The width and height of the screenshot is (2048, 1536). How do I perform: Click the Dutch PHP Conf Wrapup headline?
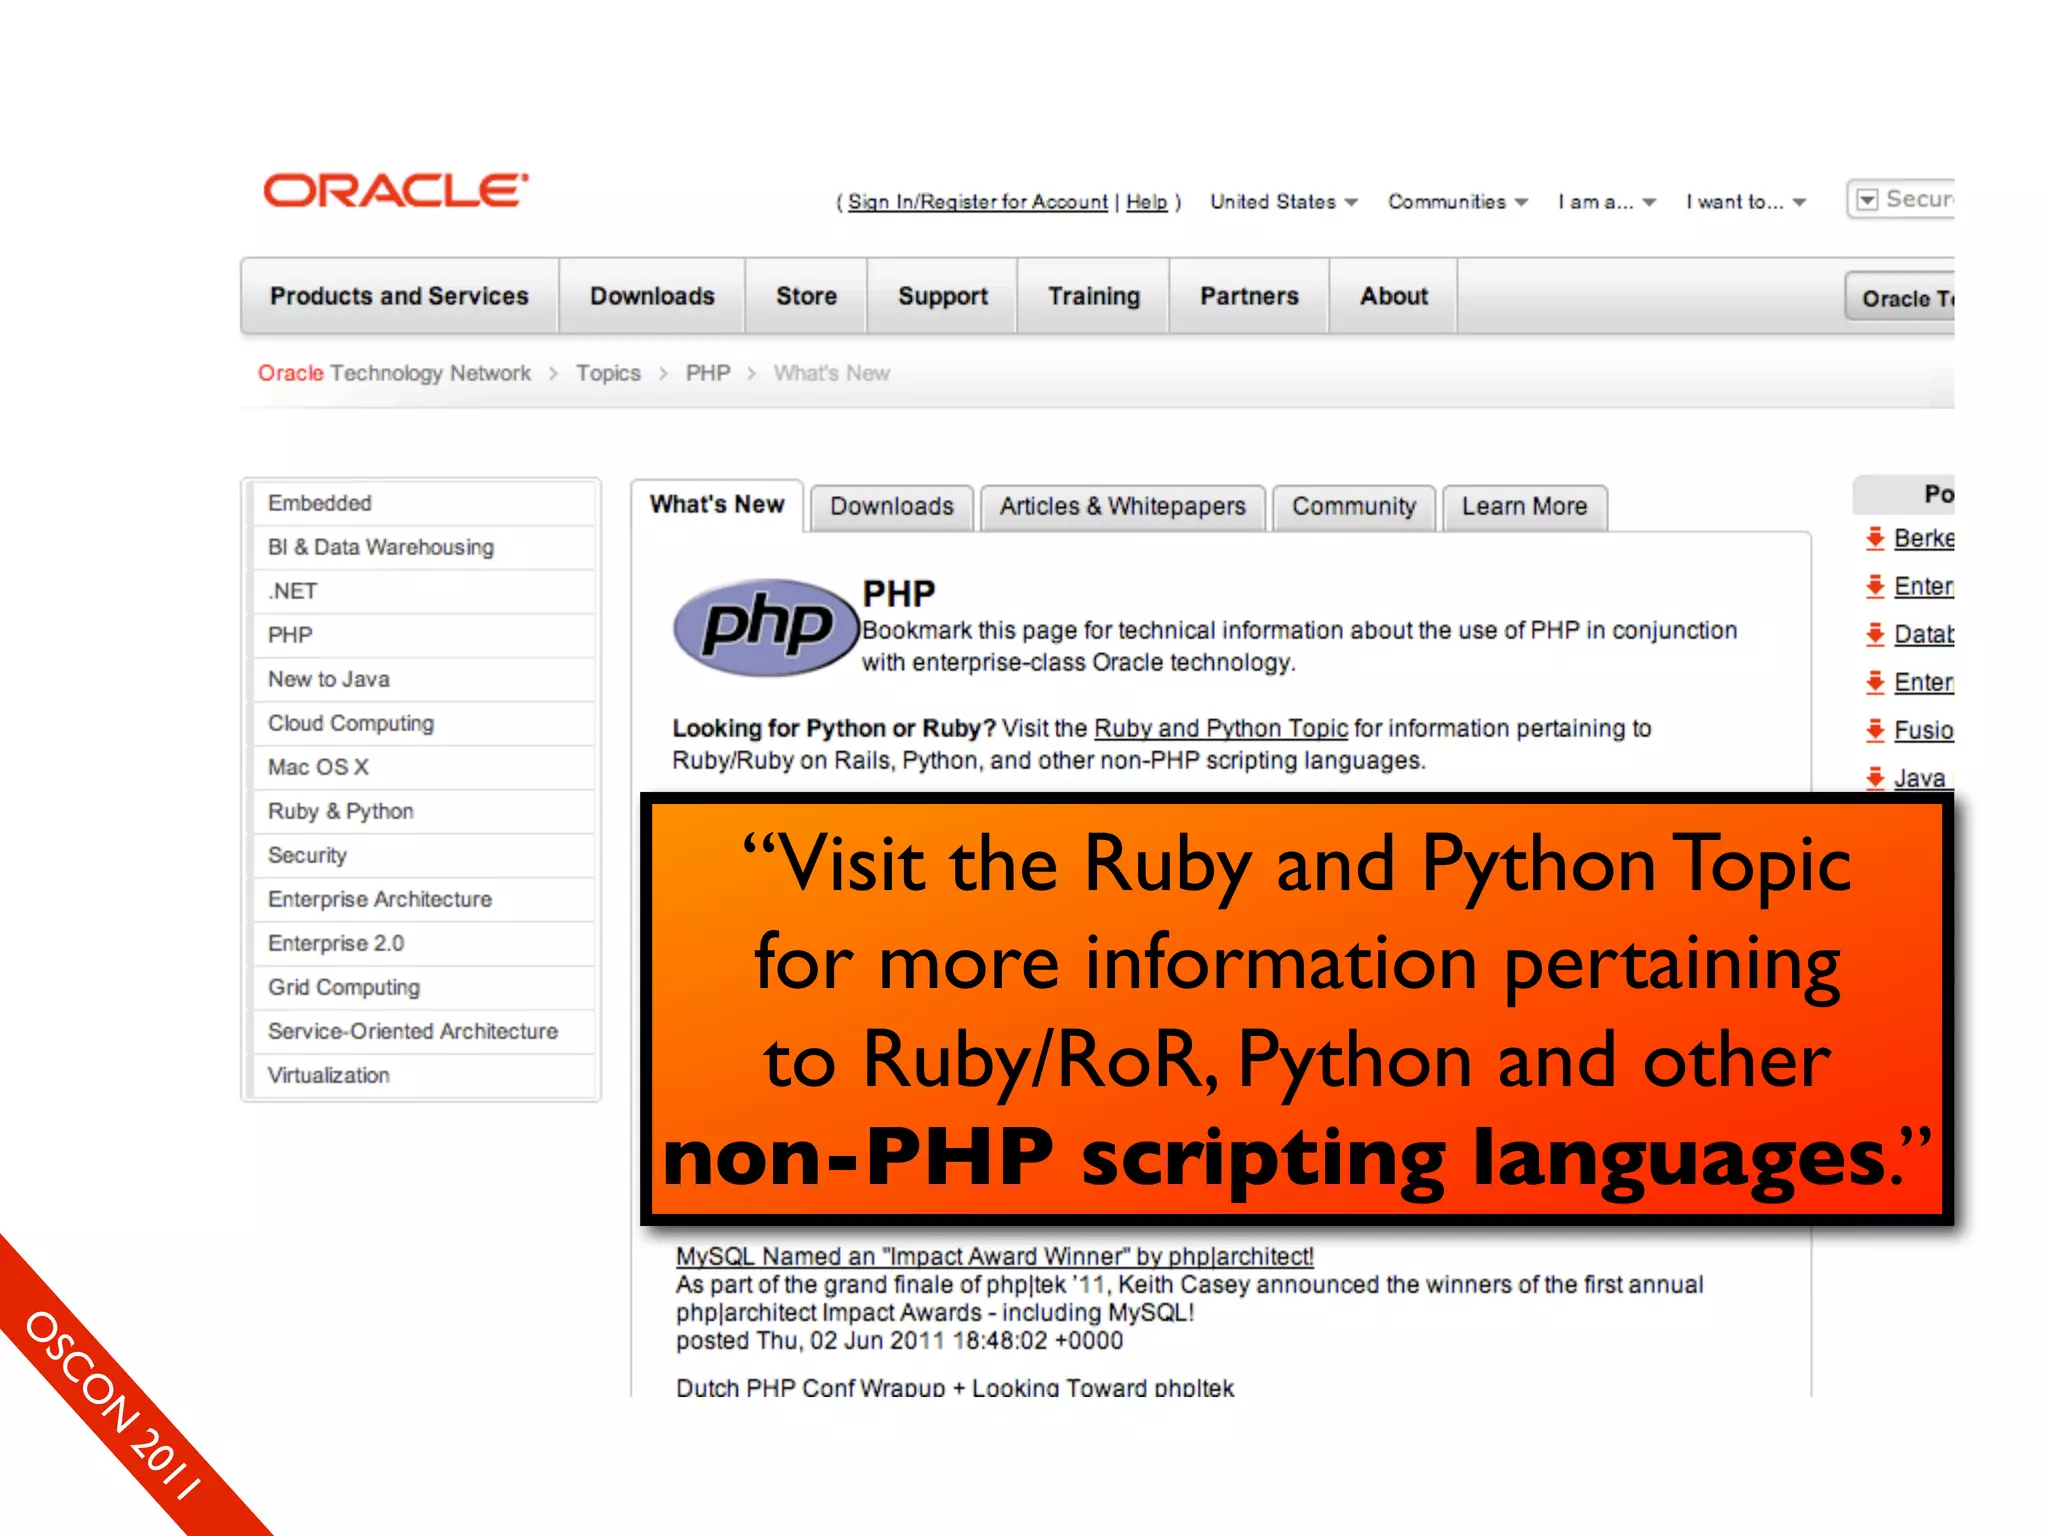pyautogui.click(x=955, y=1388)
